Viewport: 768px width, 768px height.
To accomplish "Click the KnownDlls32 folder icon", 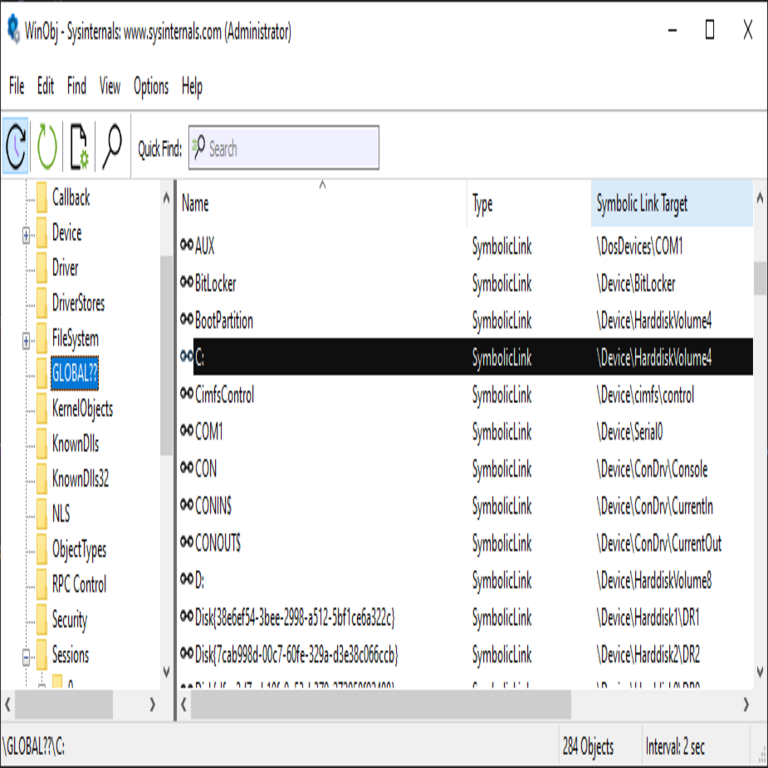I will pos(42,479).
